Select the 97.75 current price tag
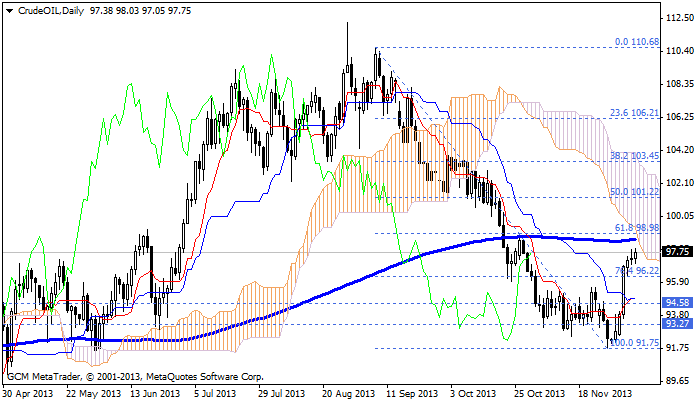700x402 pixels. point(678,252)
